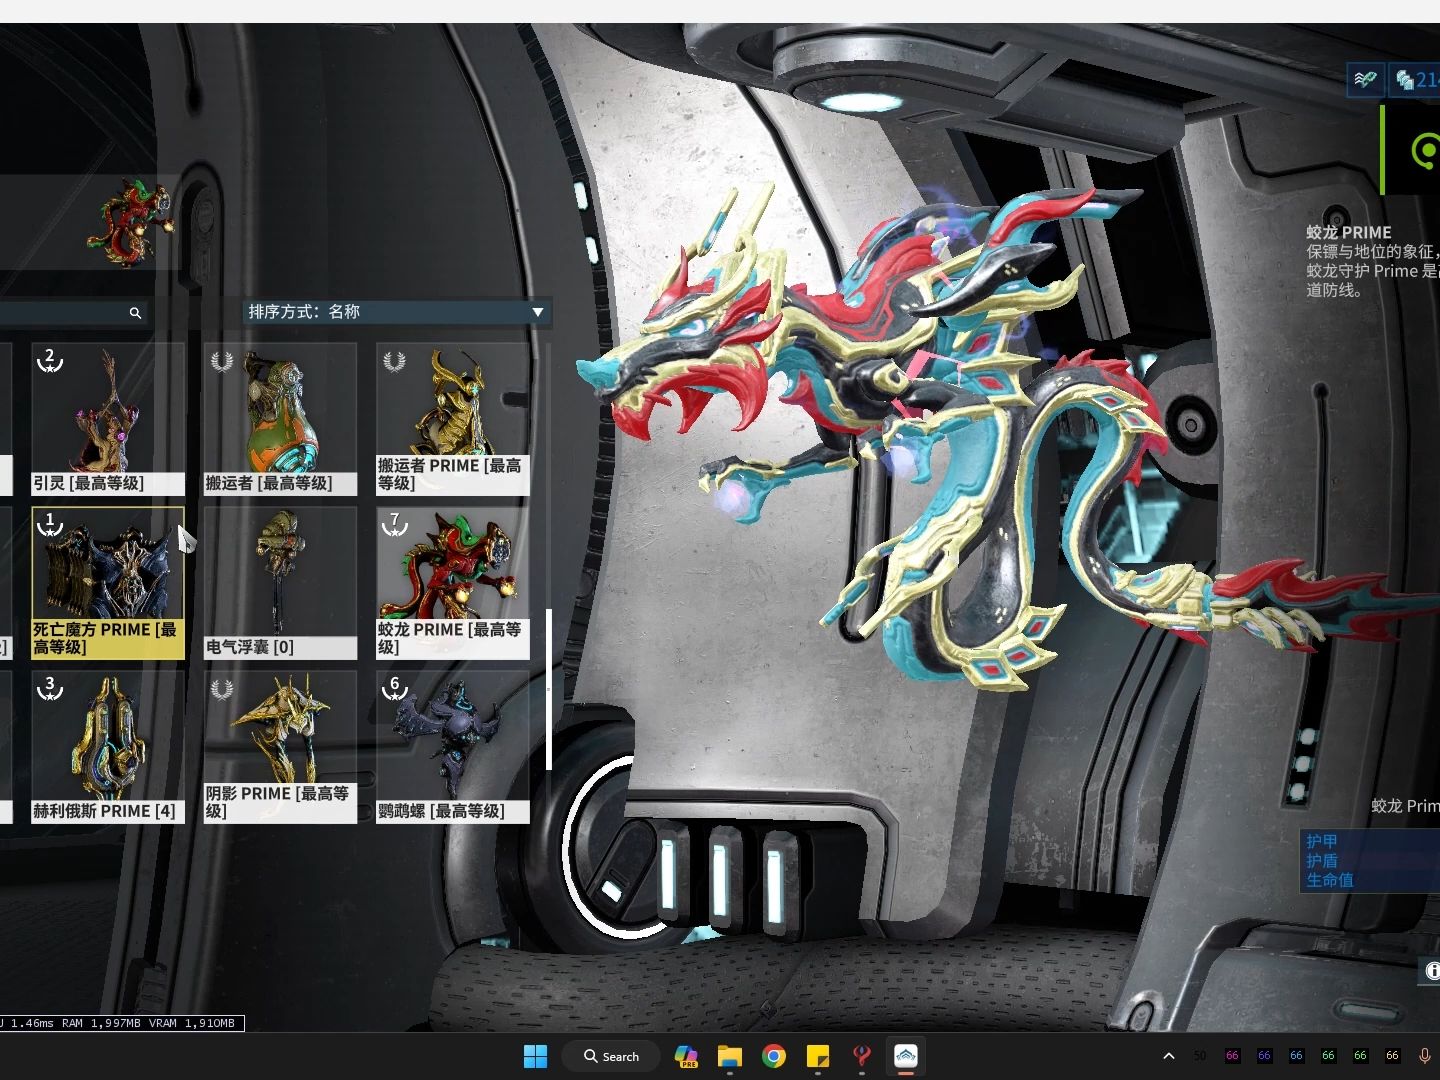Click the taskbar Search box
Image resolution: width=1440 pixels, height=1080 pixels.
point(611,1056)
